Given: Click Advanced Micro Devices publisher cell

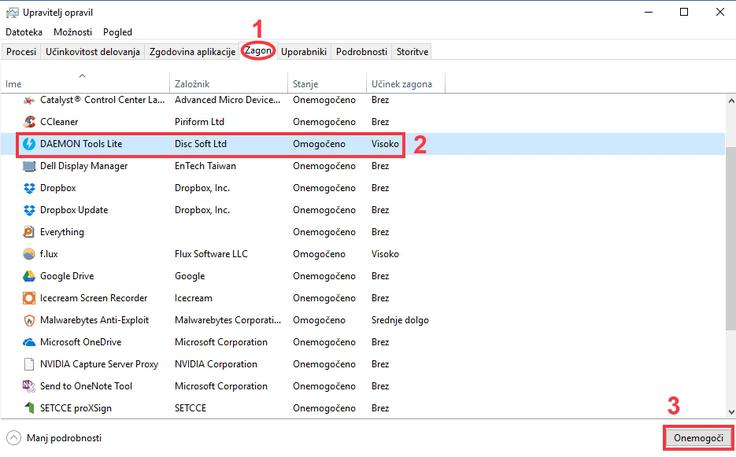Looking at the screenshot, I should pos(228,100).
